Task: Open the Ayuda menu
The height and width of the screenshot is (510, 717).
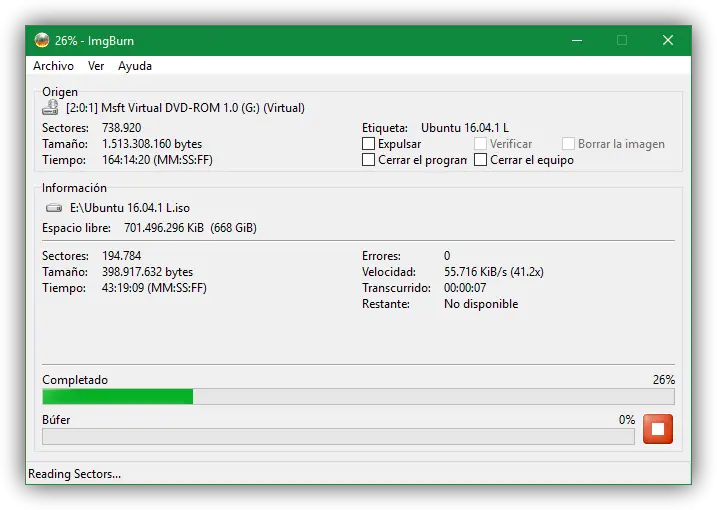Action: click(x=135, y=66)
